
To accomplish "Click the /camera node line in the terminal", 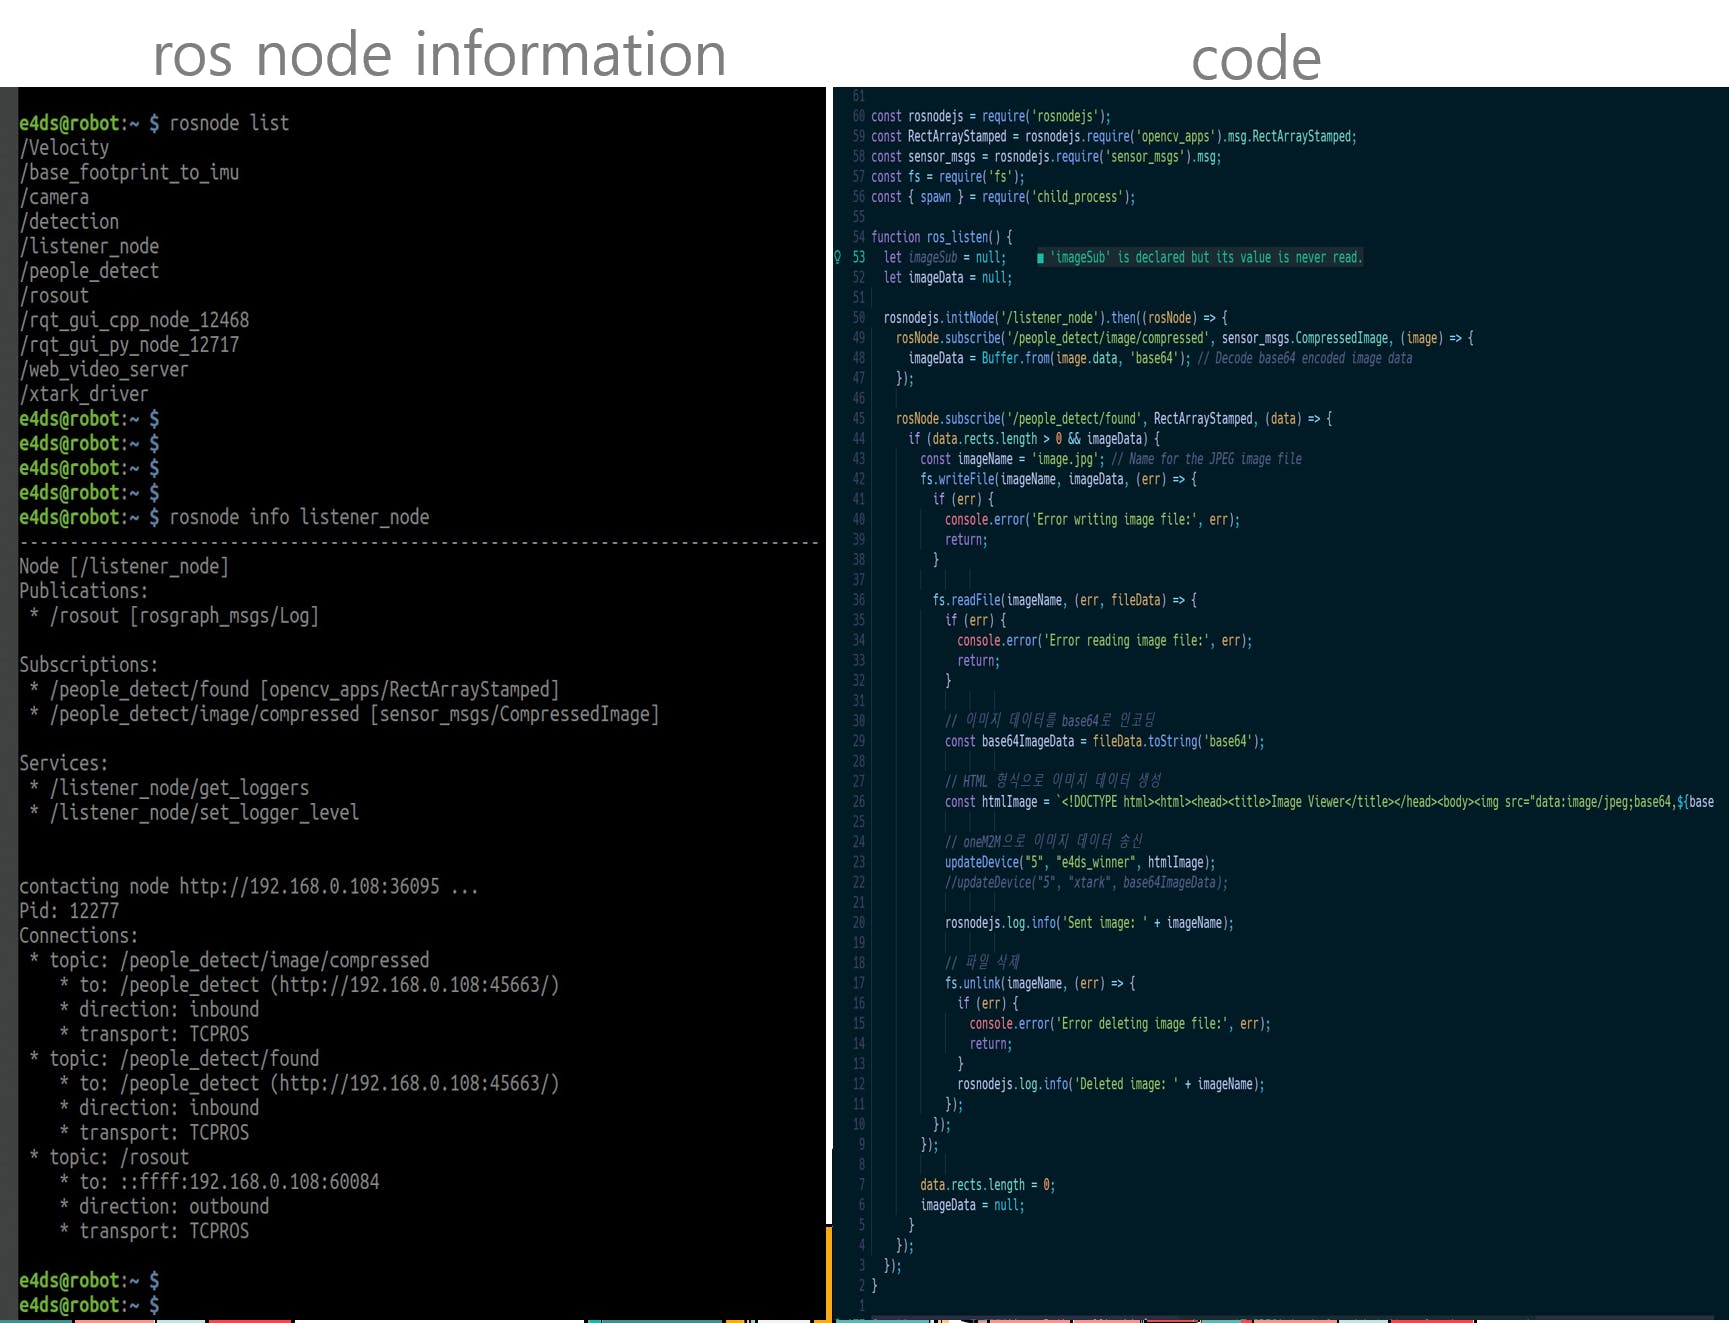I will point(54,197).
